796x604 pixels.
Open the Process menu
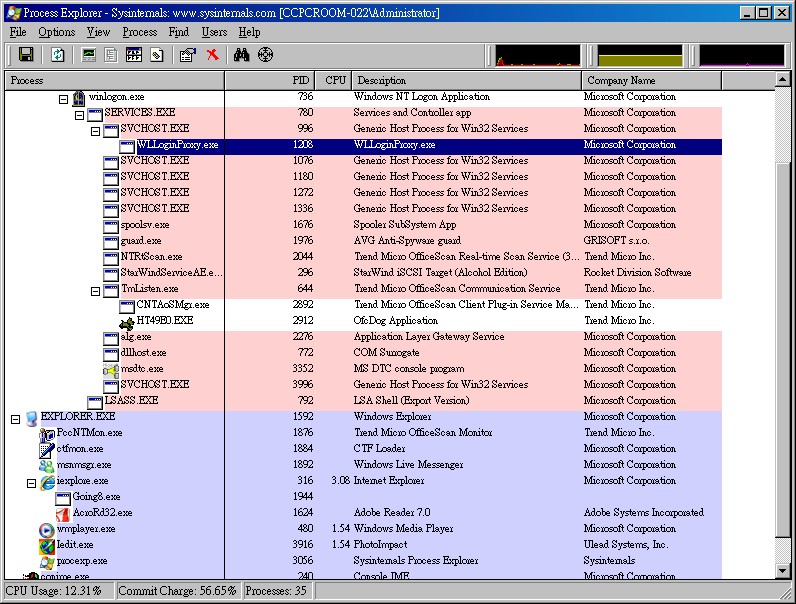point(140,32)
